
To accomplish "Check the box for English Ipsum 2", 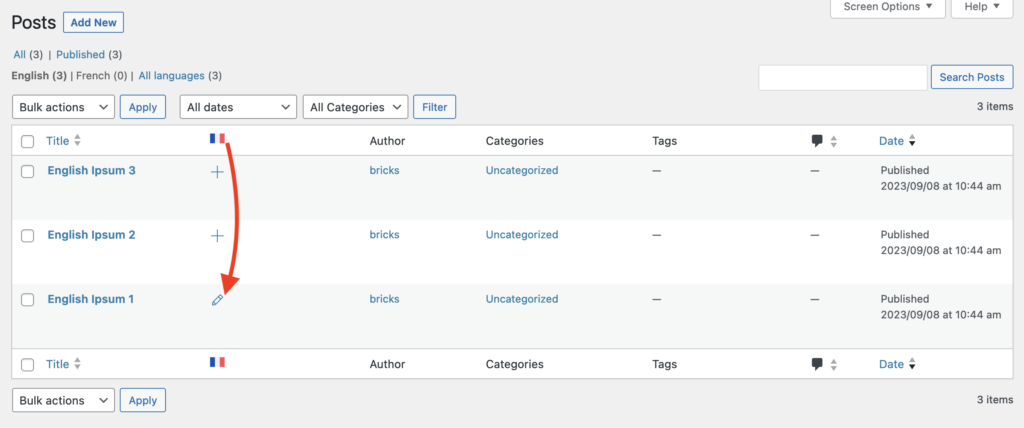I will pos(28,236).
